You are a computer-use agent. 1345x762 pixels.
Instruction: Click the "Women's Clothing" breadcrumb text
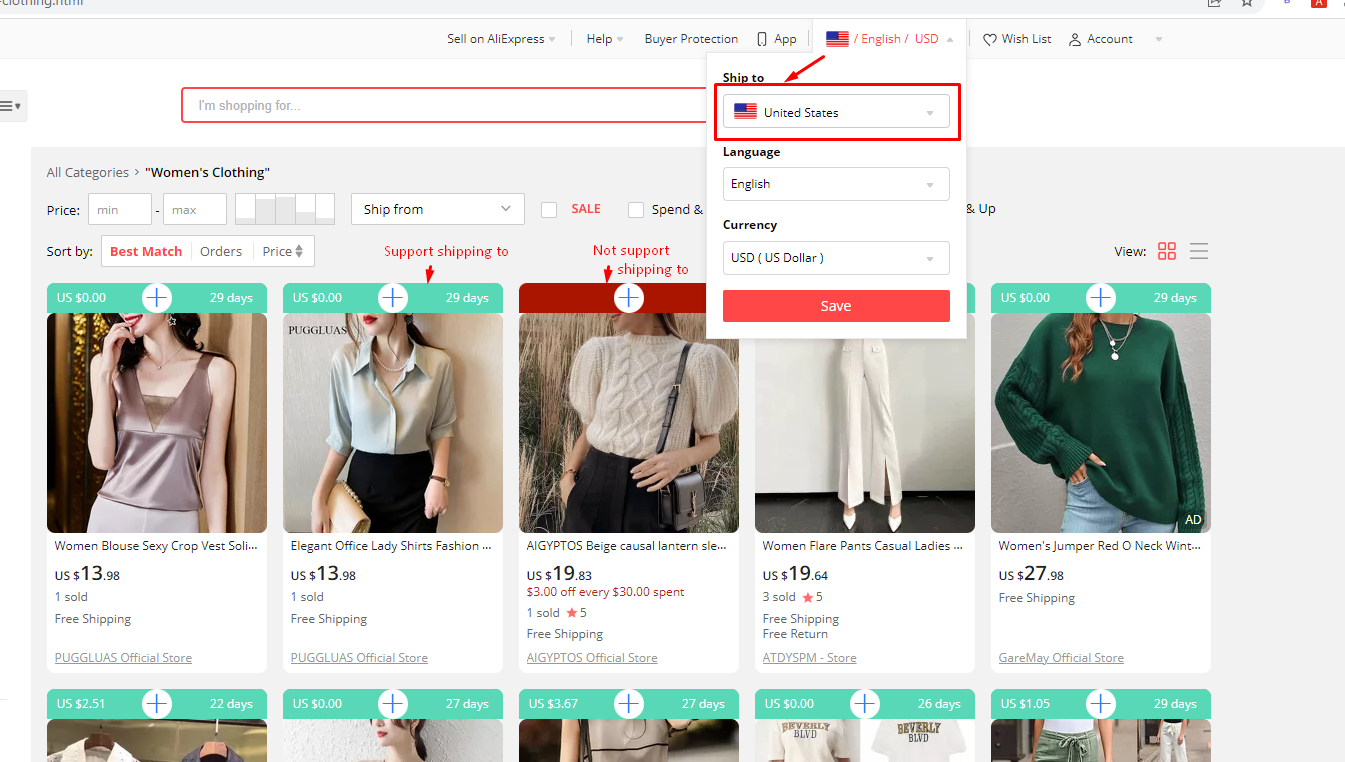tap(208, 172)
